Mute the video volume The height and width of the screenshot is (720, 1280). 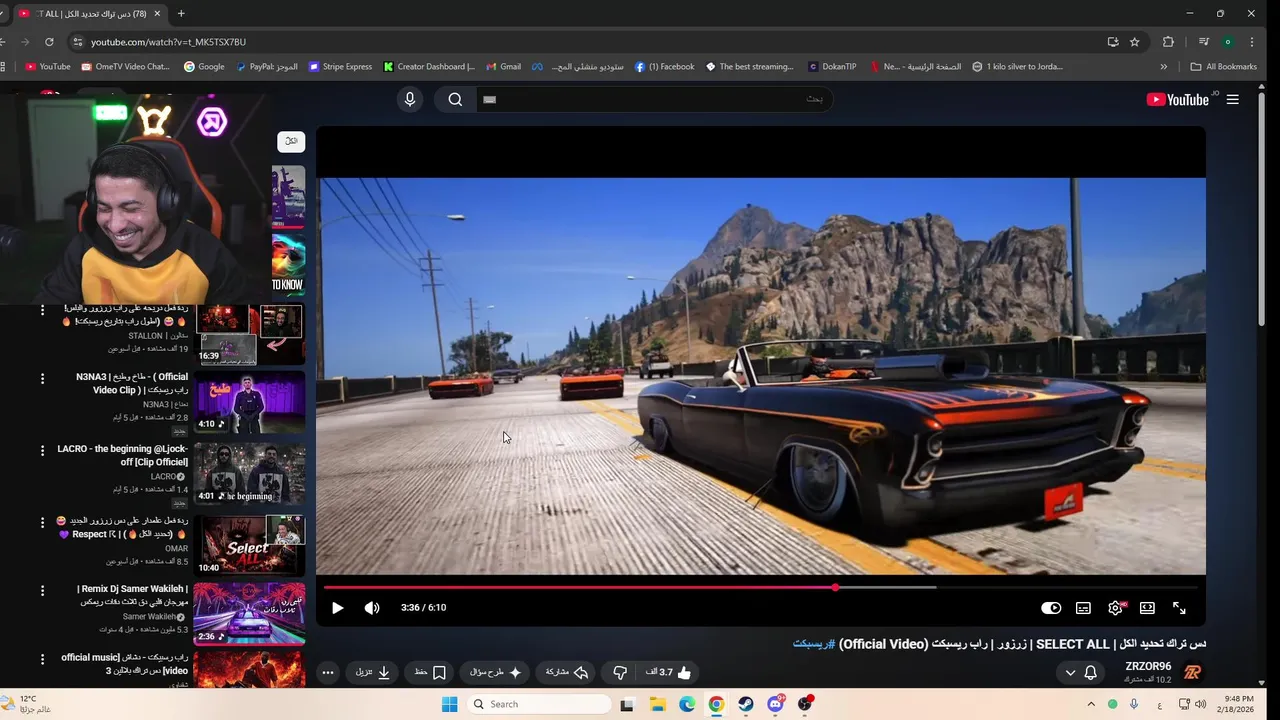click(x=372, y=608)
